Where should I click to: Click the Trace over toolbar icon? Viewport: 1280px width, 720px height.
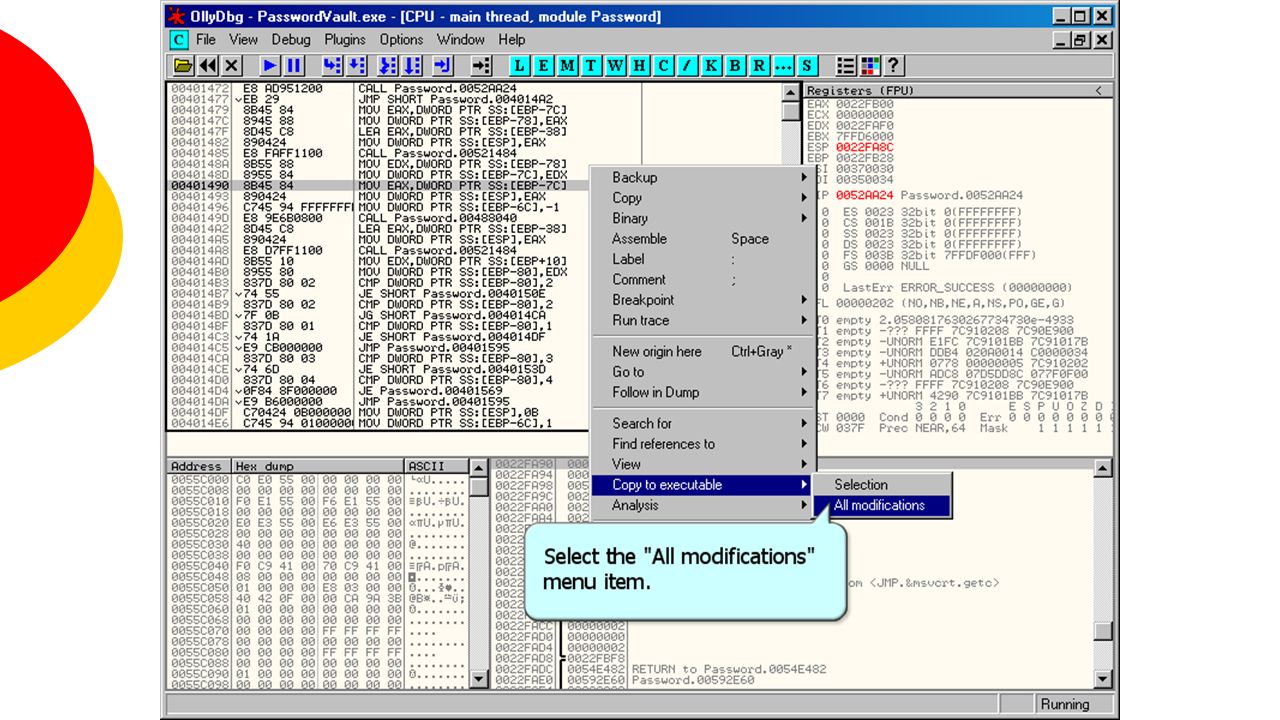coord(413,66)
